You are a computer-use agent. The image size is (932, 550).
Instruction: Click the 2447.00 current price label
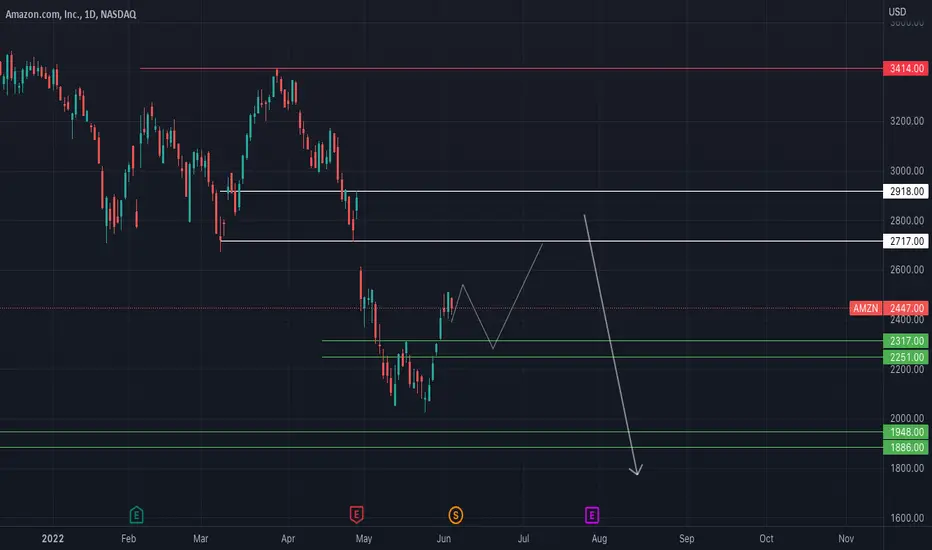click(x=906, y=308)
